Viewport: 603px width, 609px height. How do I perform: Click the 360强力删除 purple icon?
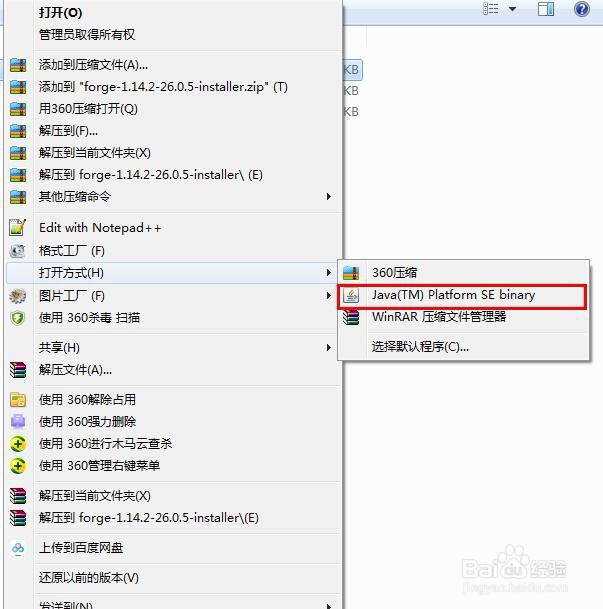[18, 421]
